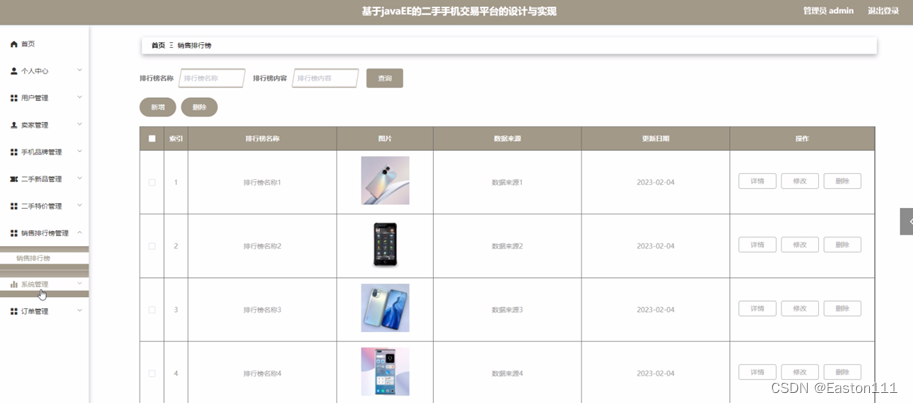Viewport: 913px width, 403px height.
Task: Check the checkbox for row 3
Action: click(x=152, y=310)
